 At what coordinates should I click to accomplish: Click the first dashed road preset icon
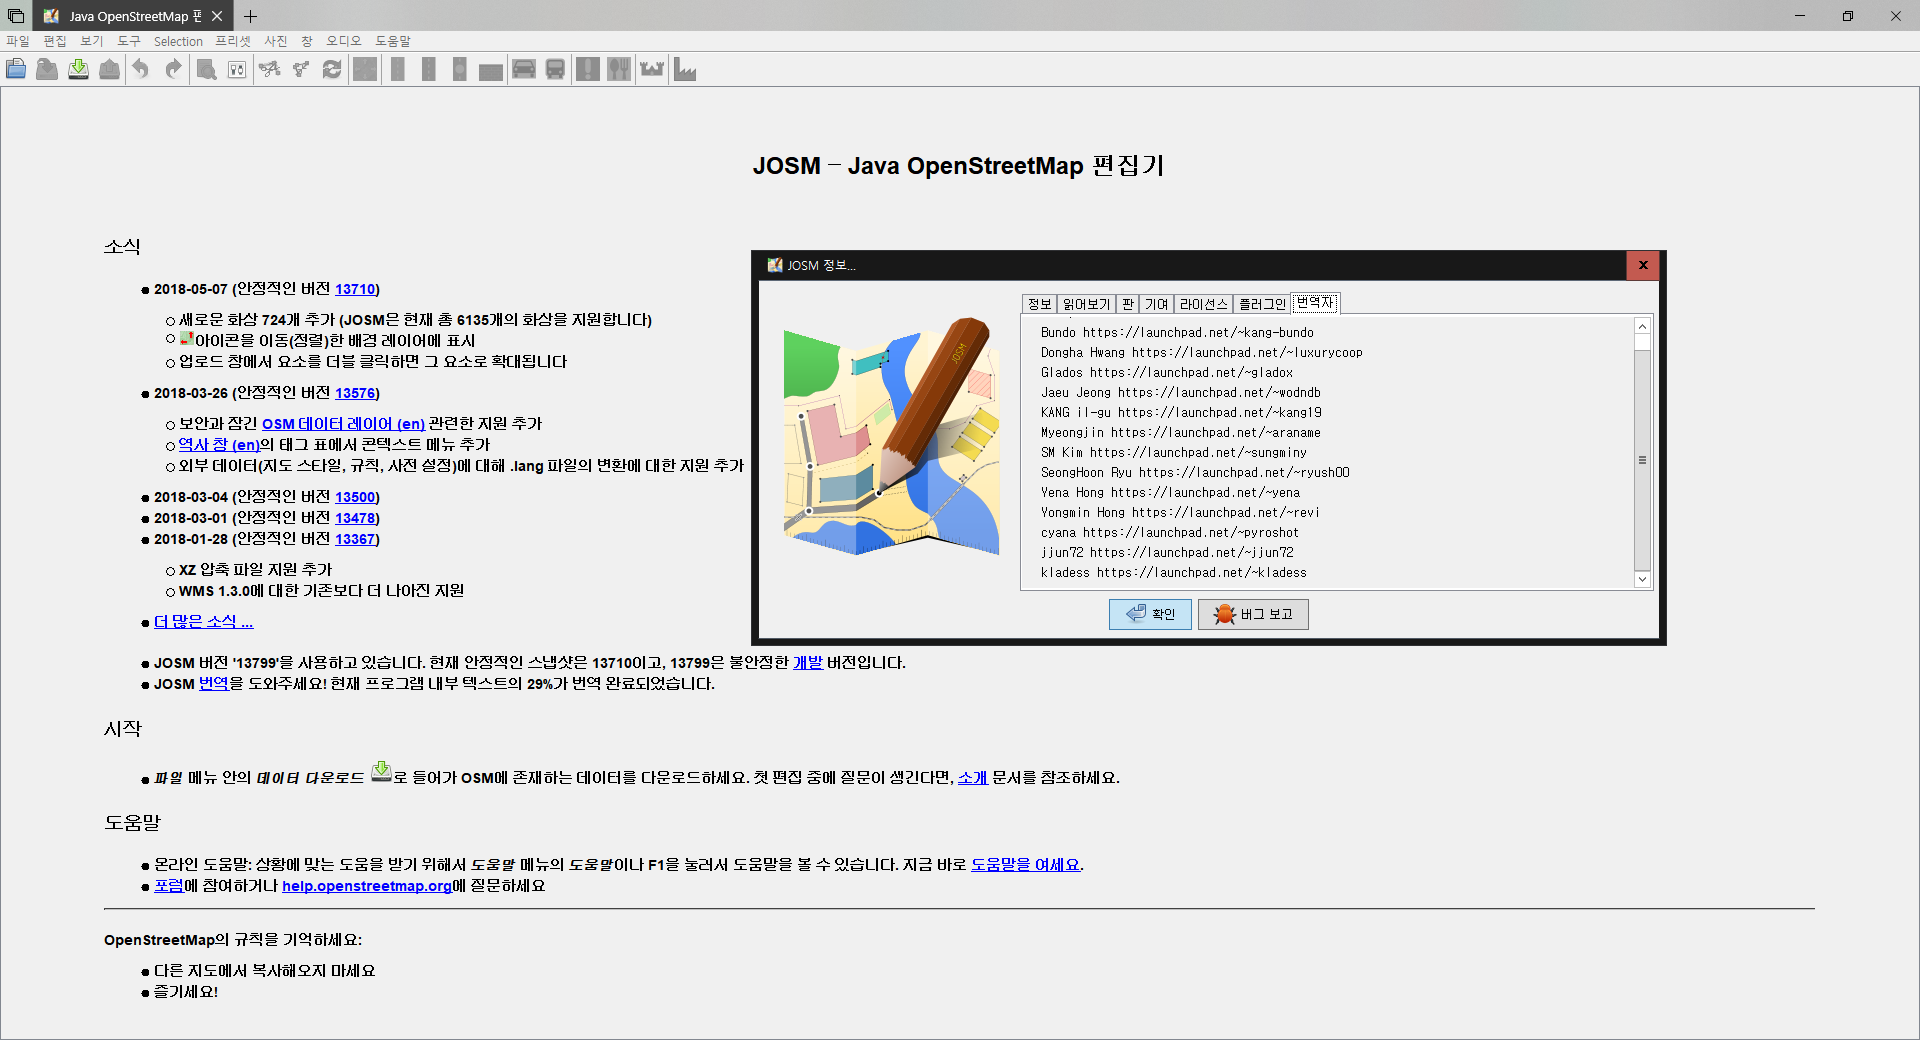point(397,69)
